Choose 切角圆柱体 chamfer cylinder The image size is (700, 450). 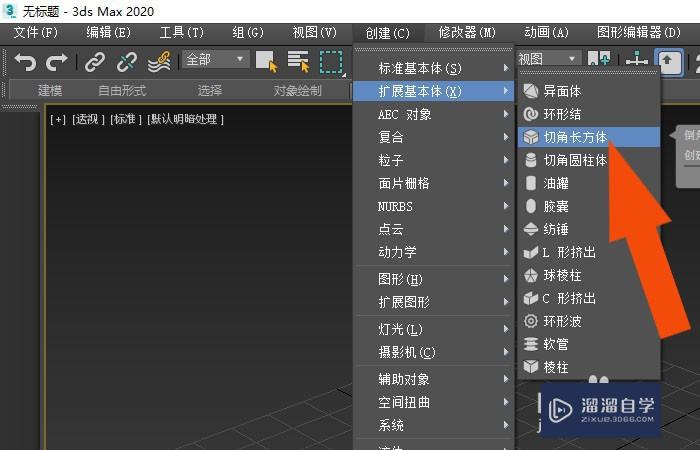tap(589, 160)
